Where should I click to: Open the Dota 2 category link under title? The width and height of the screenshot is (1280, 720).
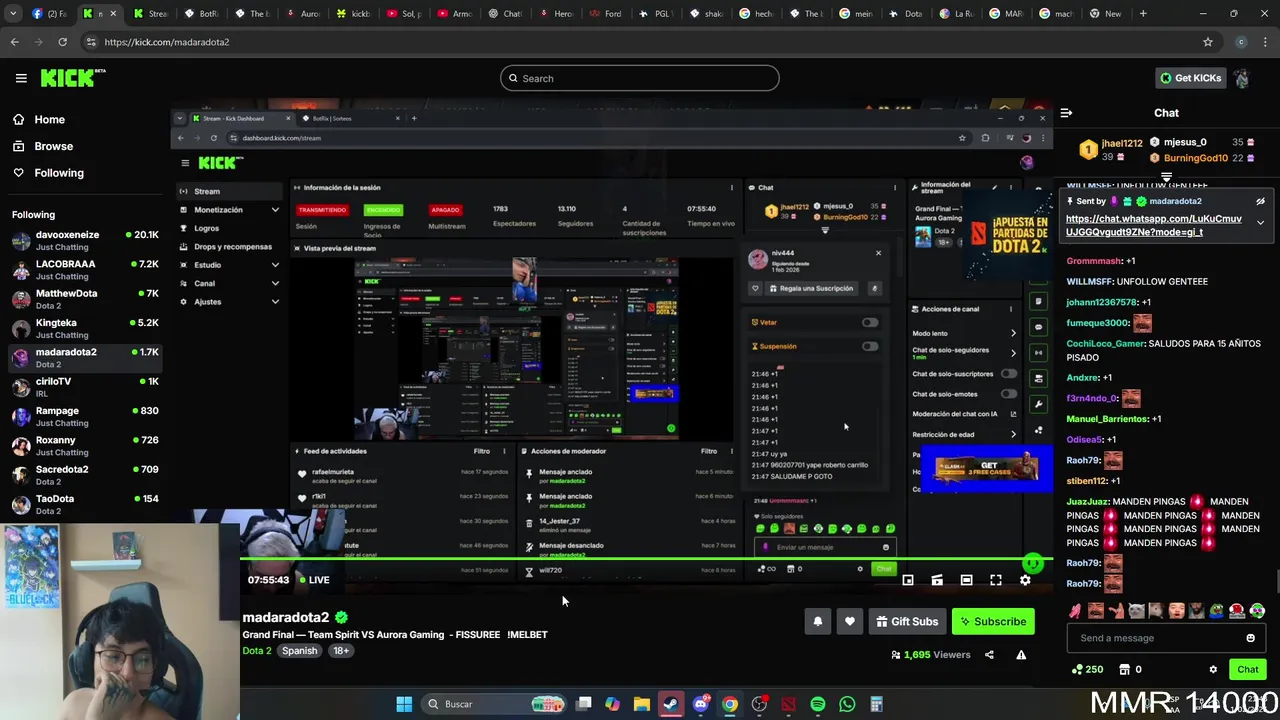257,651
